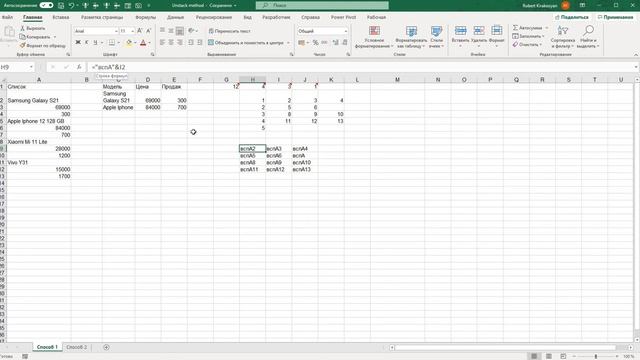Click the Cut (Вырезать) scissors button
Screen dimensions: 640x360
(x=33, y=29)
